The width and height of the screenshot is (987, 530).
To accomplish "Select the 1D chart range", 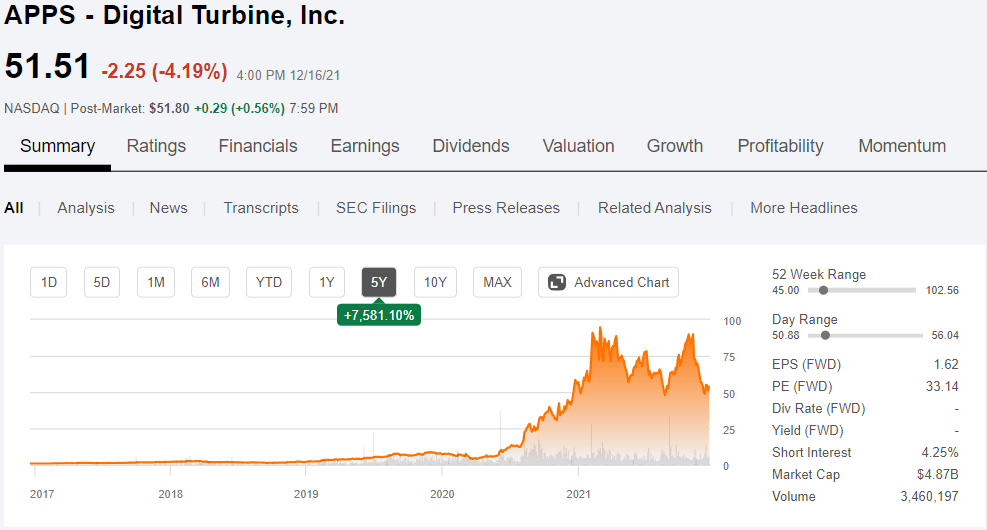I will (48, 282).
